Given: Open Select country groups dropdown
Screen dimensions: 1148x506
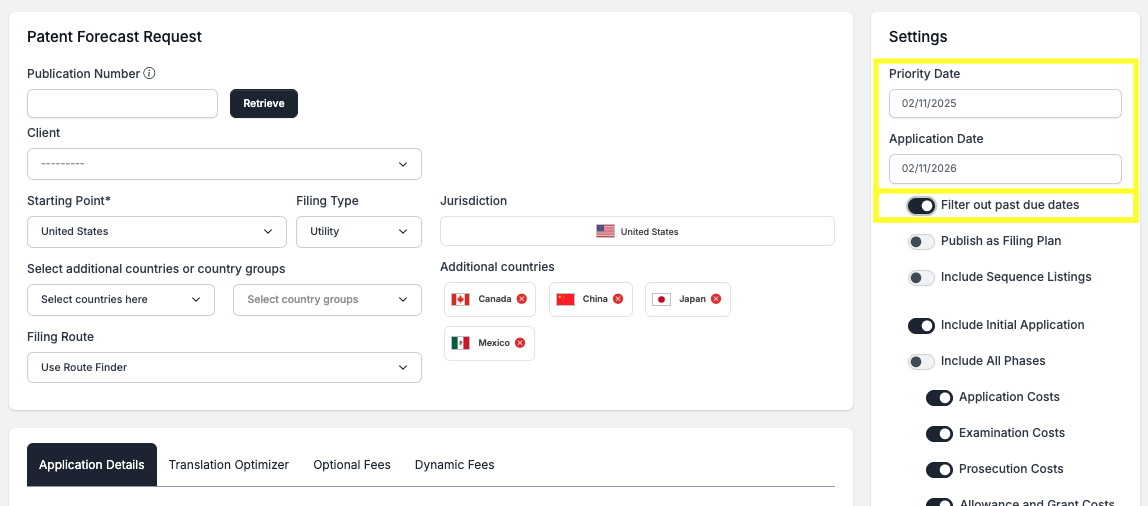Looking at the screenshot, I should 327,299.
